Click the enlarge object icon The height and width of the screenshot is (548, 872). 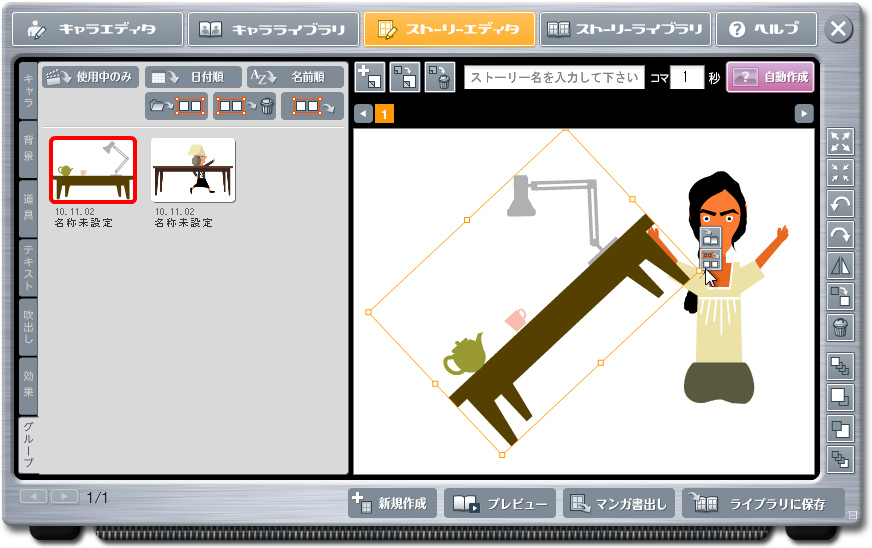pyautogui.click(x=840, y=142)
